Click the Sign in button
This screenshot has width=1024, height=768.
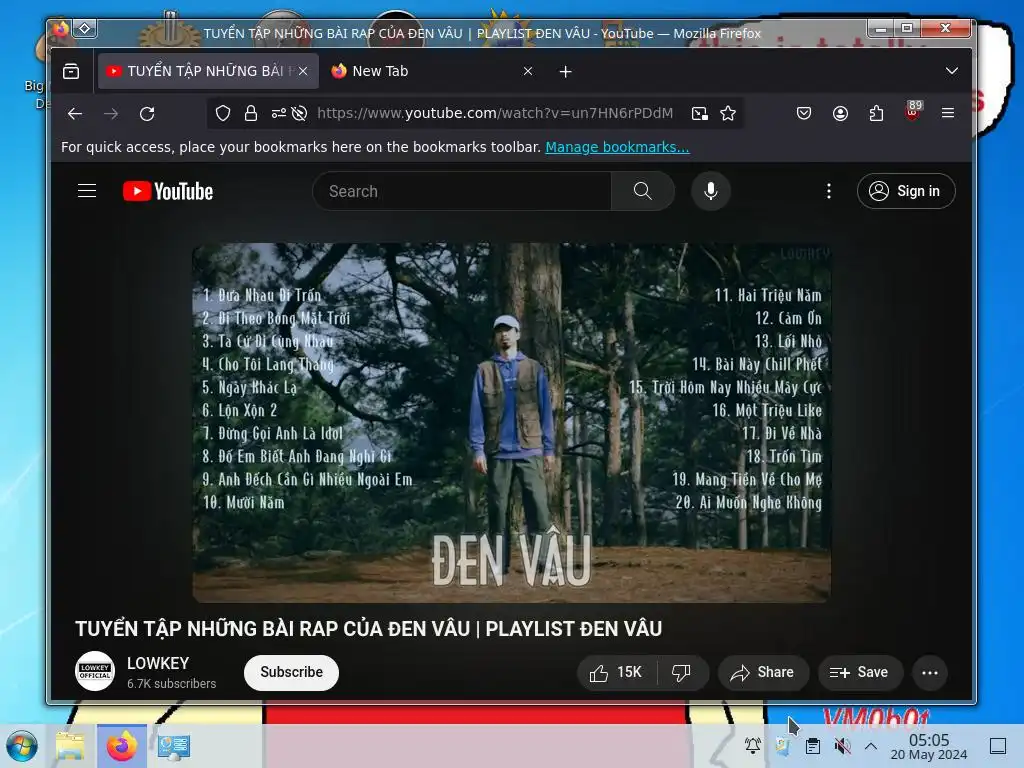pyautogui.click(x=906, y=191)
